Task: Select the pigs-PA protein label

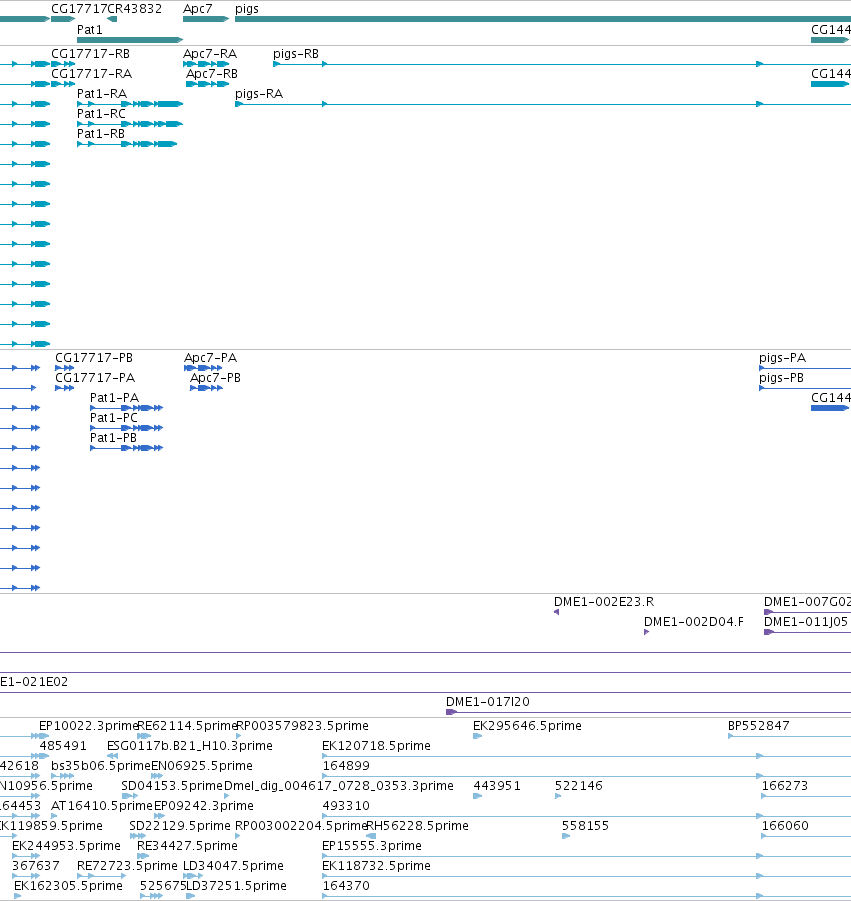Action: point(782,357)
